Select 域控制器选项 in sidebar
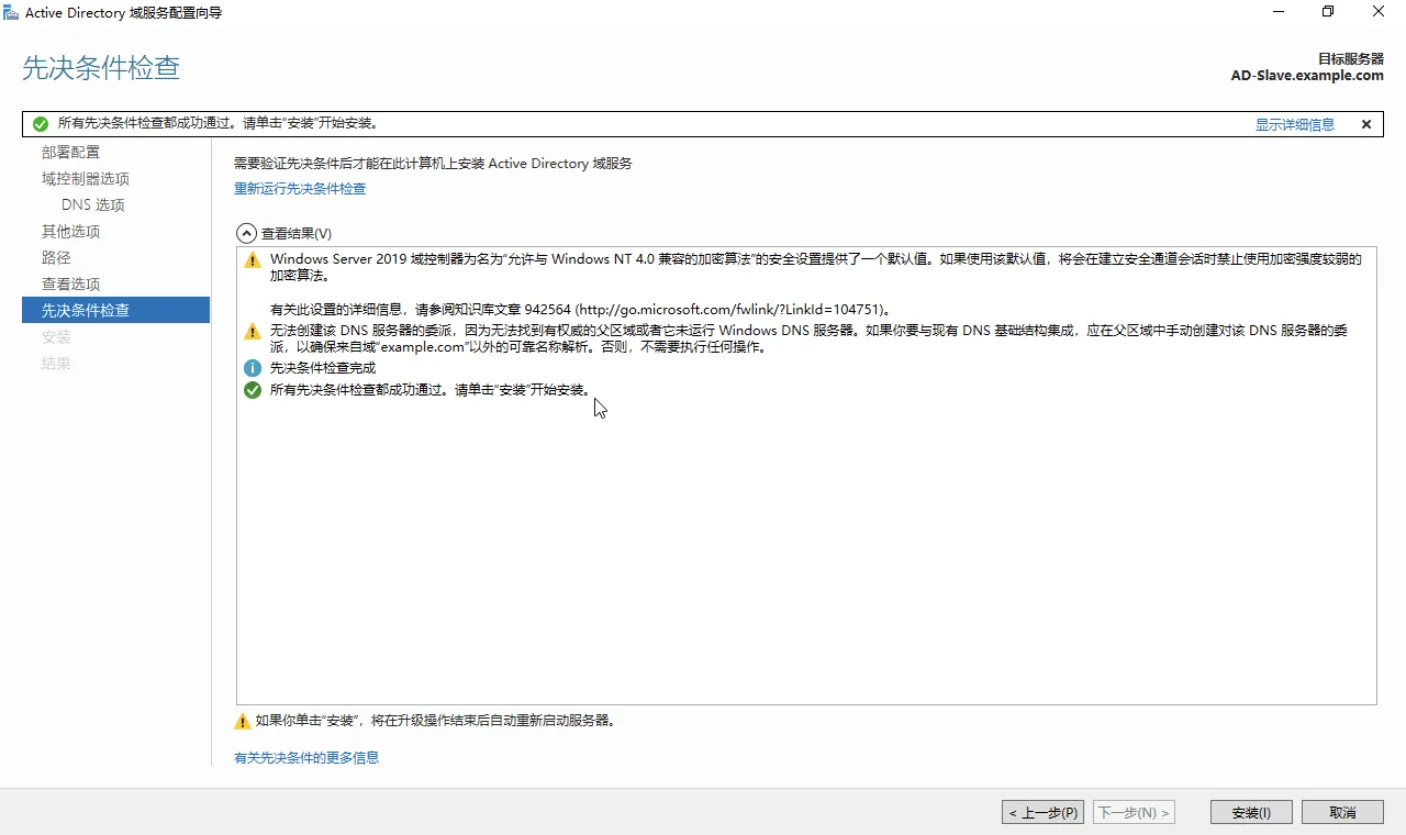 (x=85, y=179)
